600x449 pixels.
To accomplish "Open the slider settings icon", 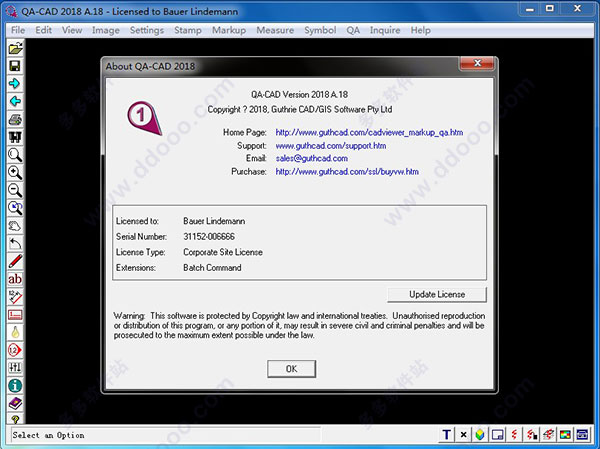I will coord(15,367).
